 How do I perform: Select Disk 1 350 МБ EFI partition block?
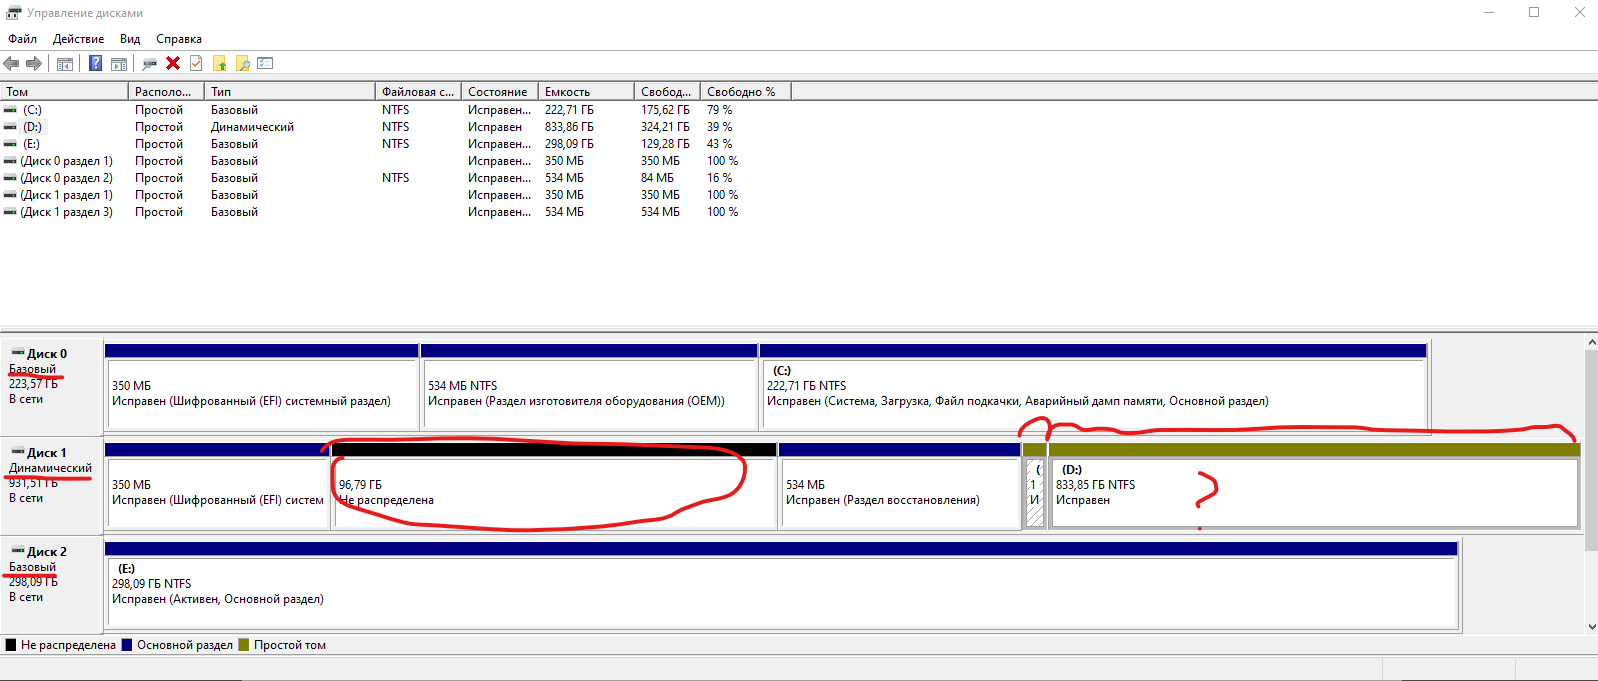click(217, 486)
